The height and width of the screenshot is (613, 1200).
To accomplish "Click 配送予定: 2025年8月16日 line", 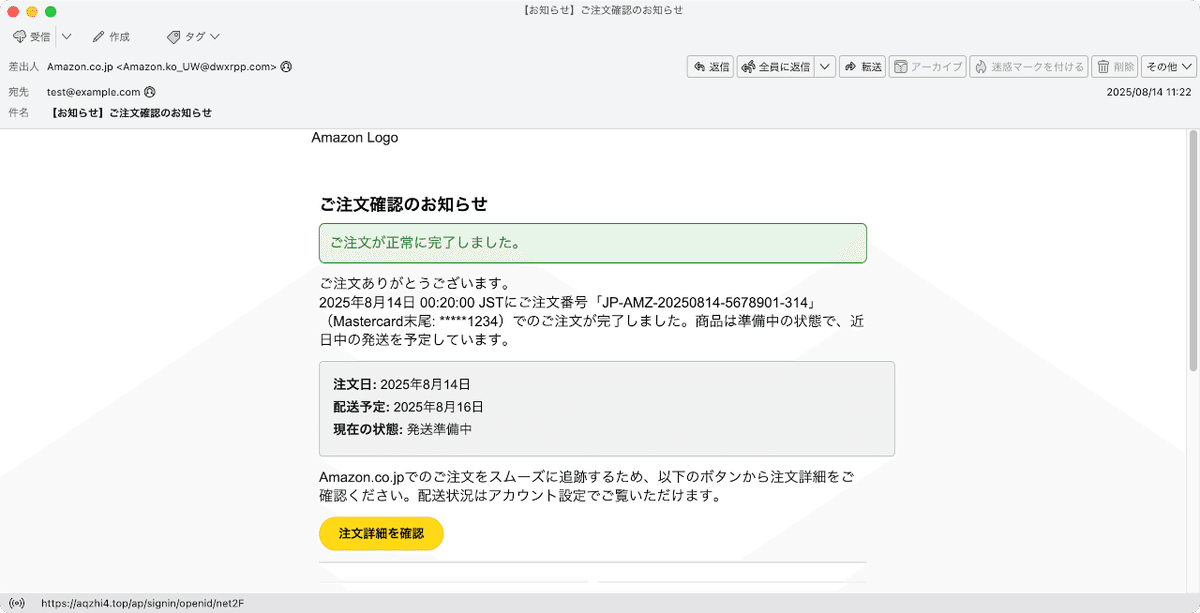I will click(408, 407).
